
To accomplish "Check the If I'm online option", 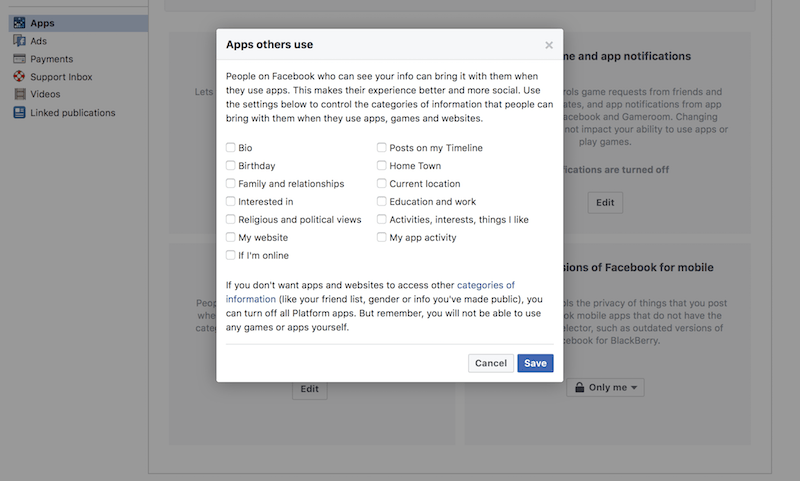I will pyautogui.click(x=231, y=255).
